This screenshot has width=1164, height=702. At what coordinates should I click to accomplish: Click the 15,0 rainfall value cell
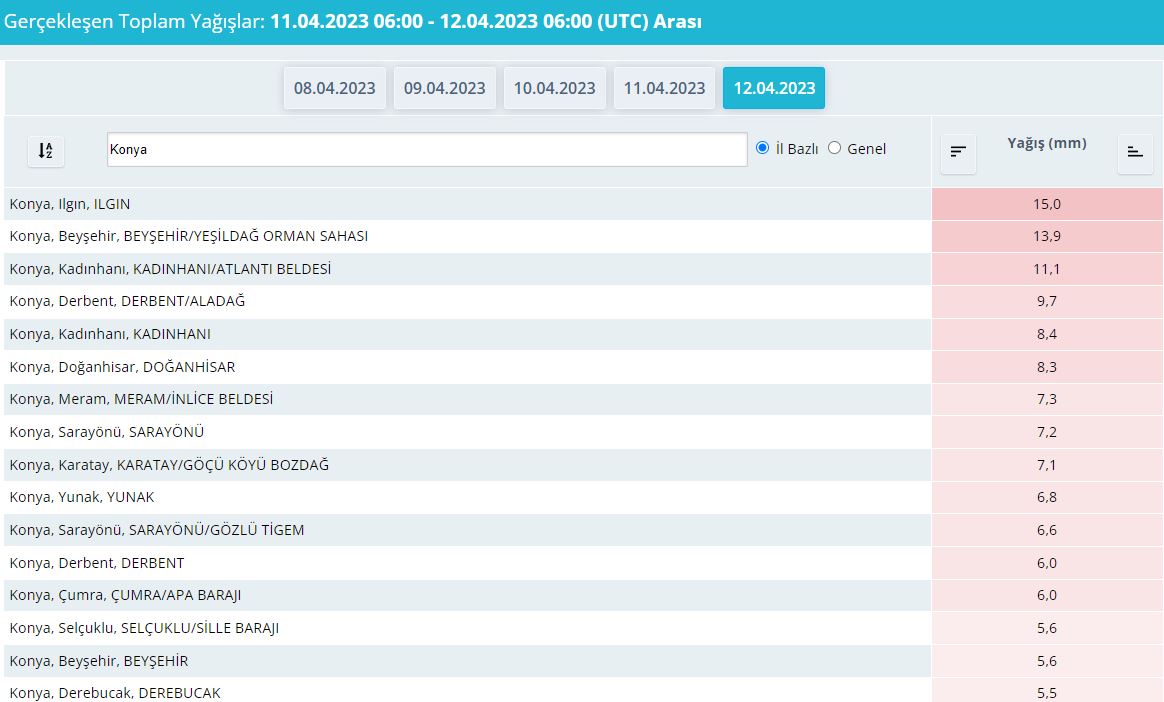[1047, 204]
